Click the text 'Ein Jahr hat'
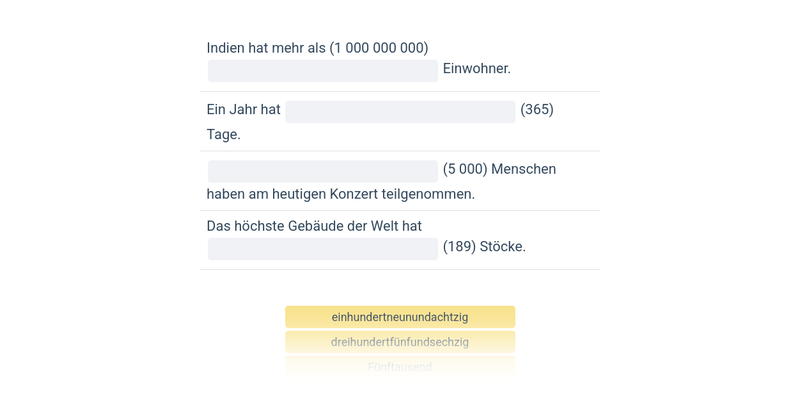 pyautogui.click(x=243, y=110)
